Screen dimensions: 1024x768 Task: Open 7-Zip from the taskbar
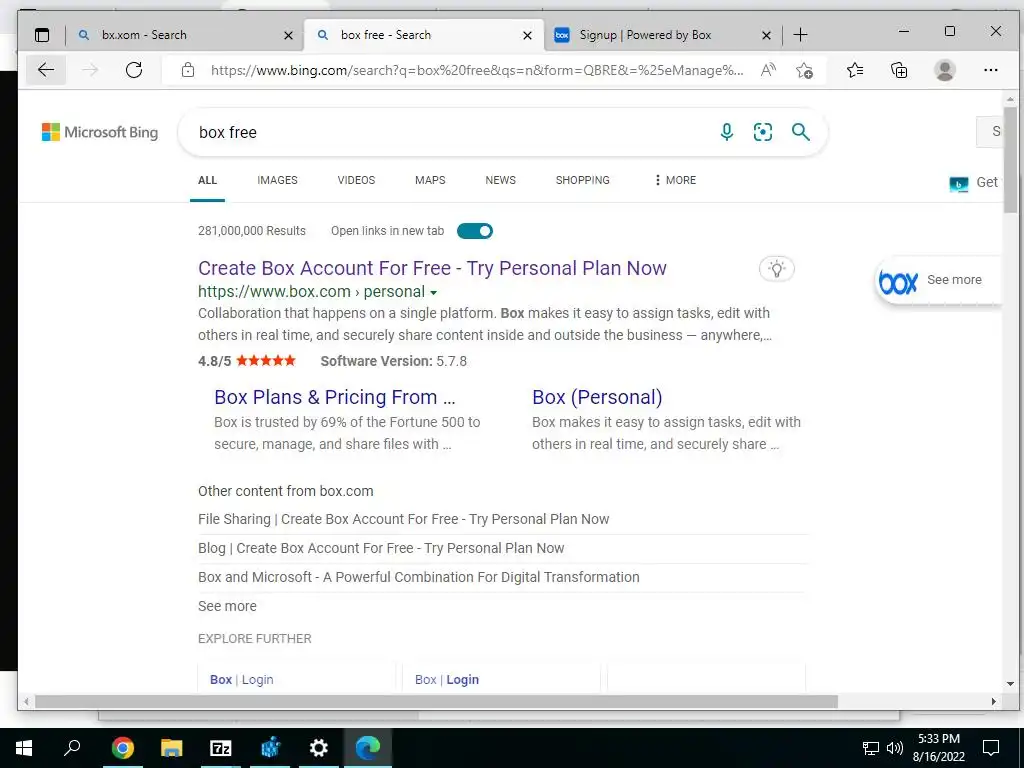click(x=221, y=748)
